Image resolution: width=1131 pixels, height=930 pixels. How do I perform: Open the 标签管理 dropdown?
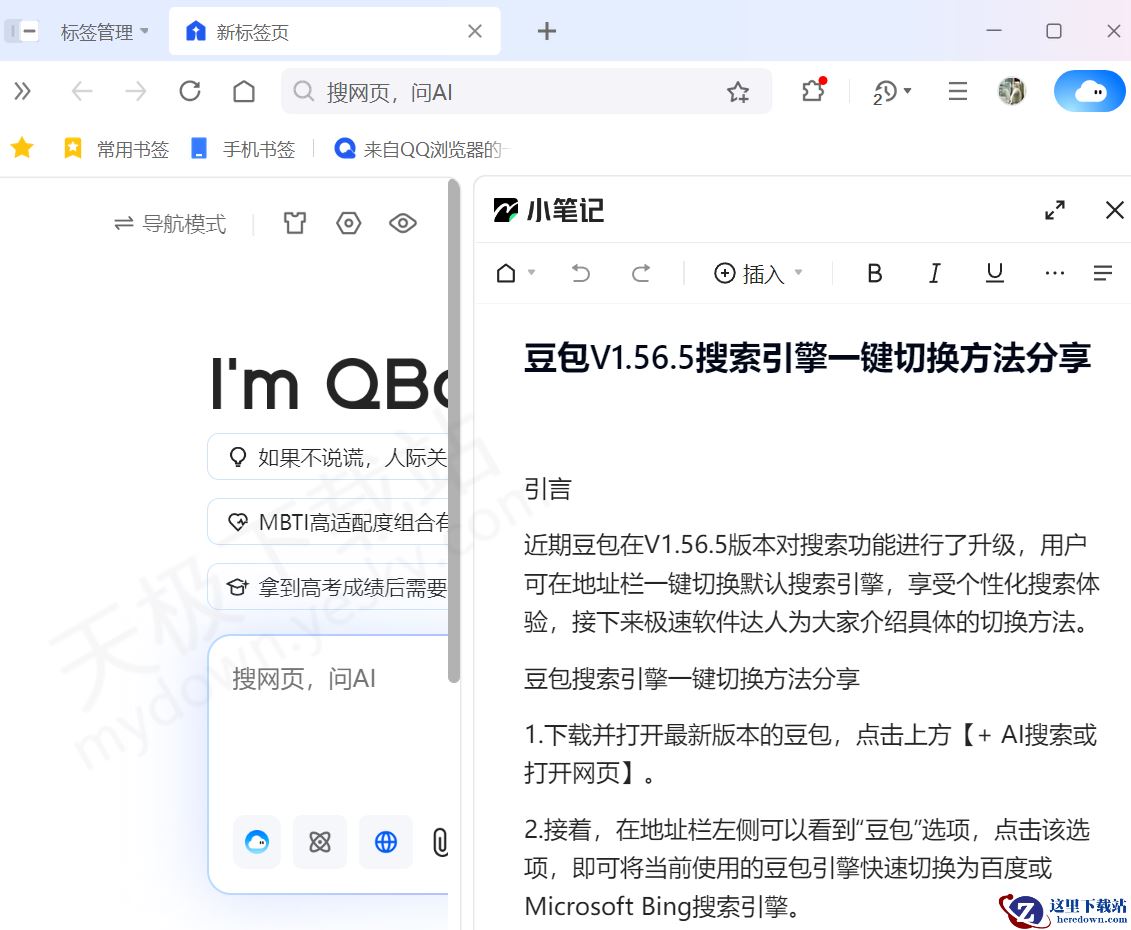[105, 32]
